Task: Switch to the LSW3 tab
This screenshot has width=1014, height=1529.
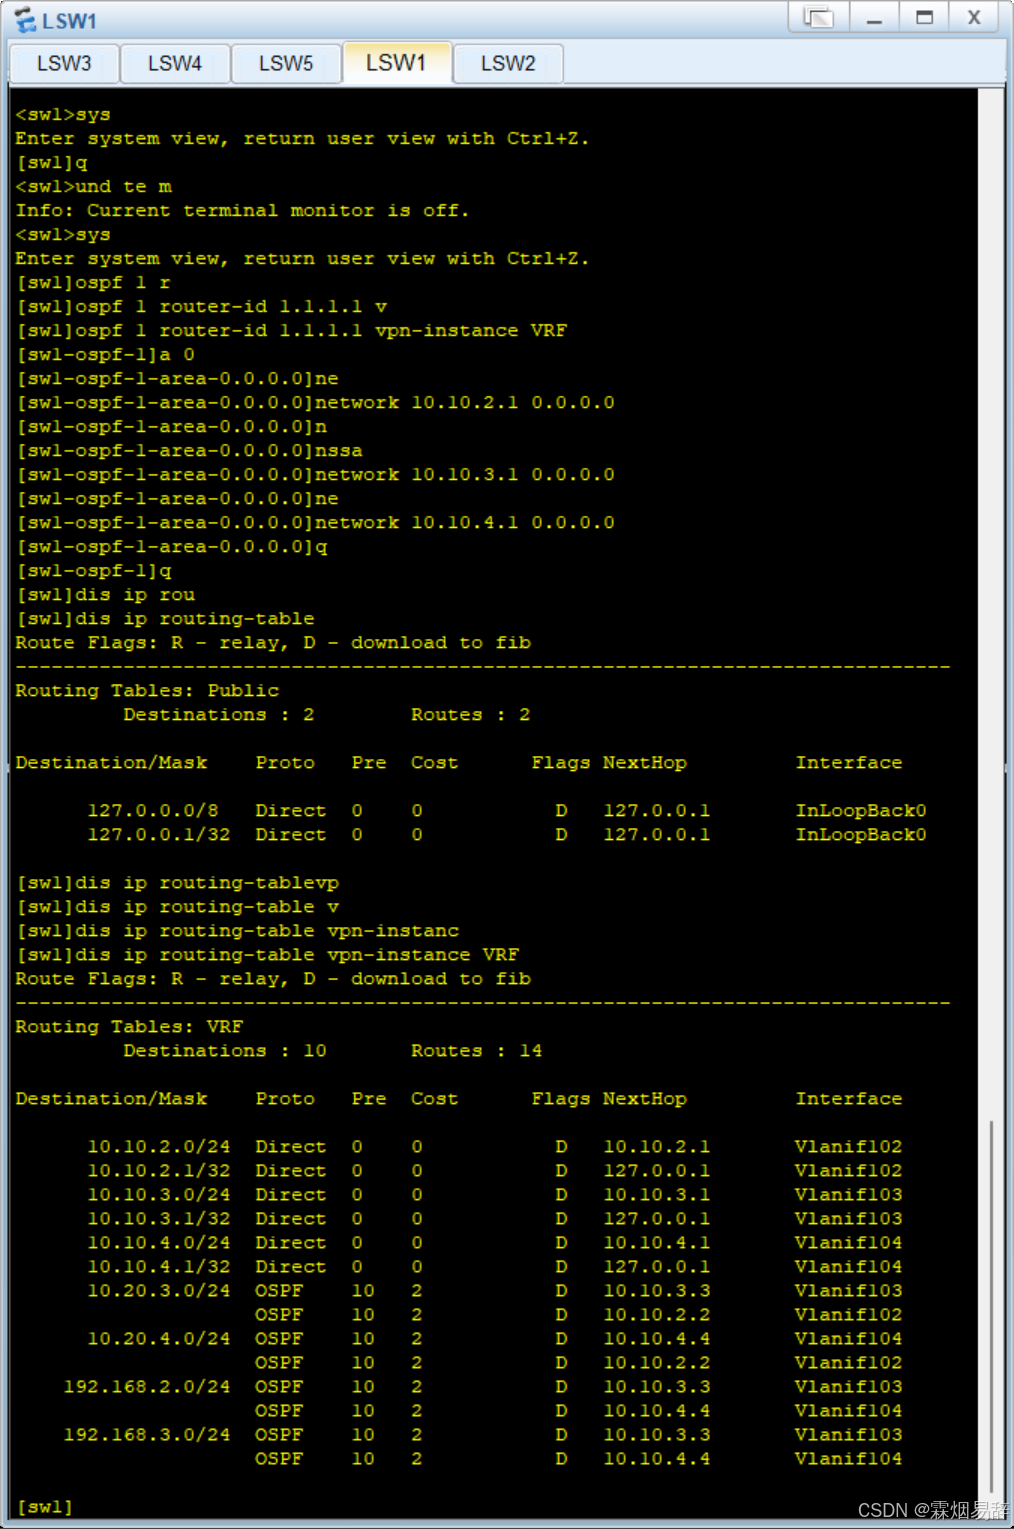Action: [x=64, y=63]
